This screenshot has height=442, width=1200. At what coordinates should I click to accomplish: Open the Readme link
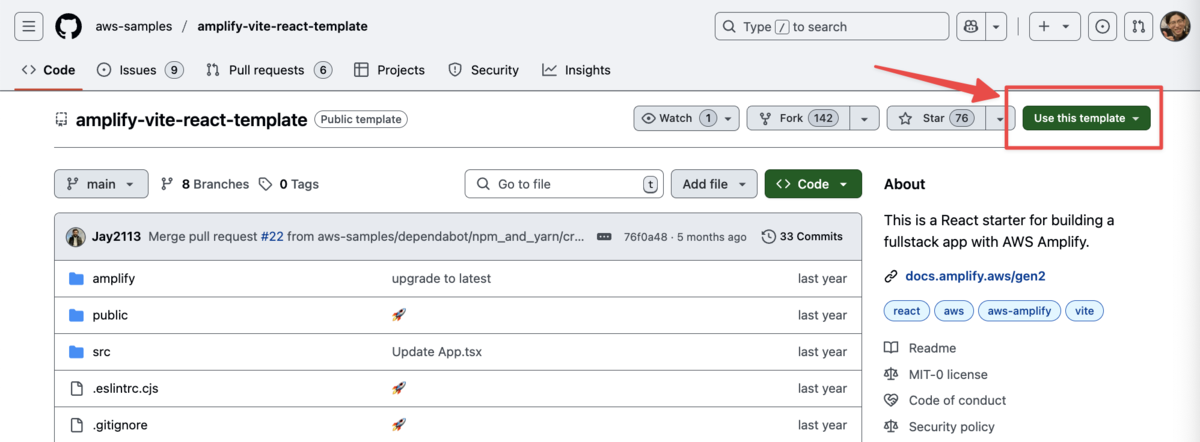932,348
